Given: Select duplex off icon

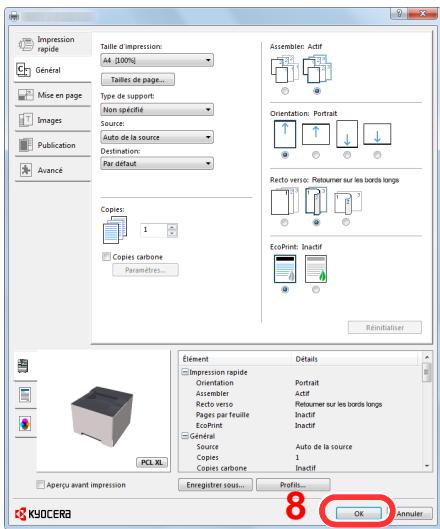Looking at the screenshot, I should click(x=285, y=202).
